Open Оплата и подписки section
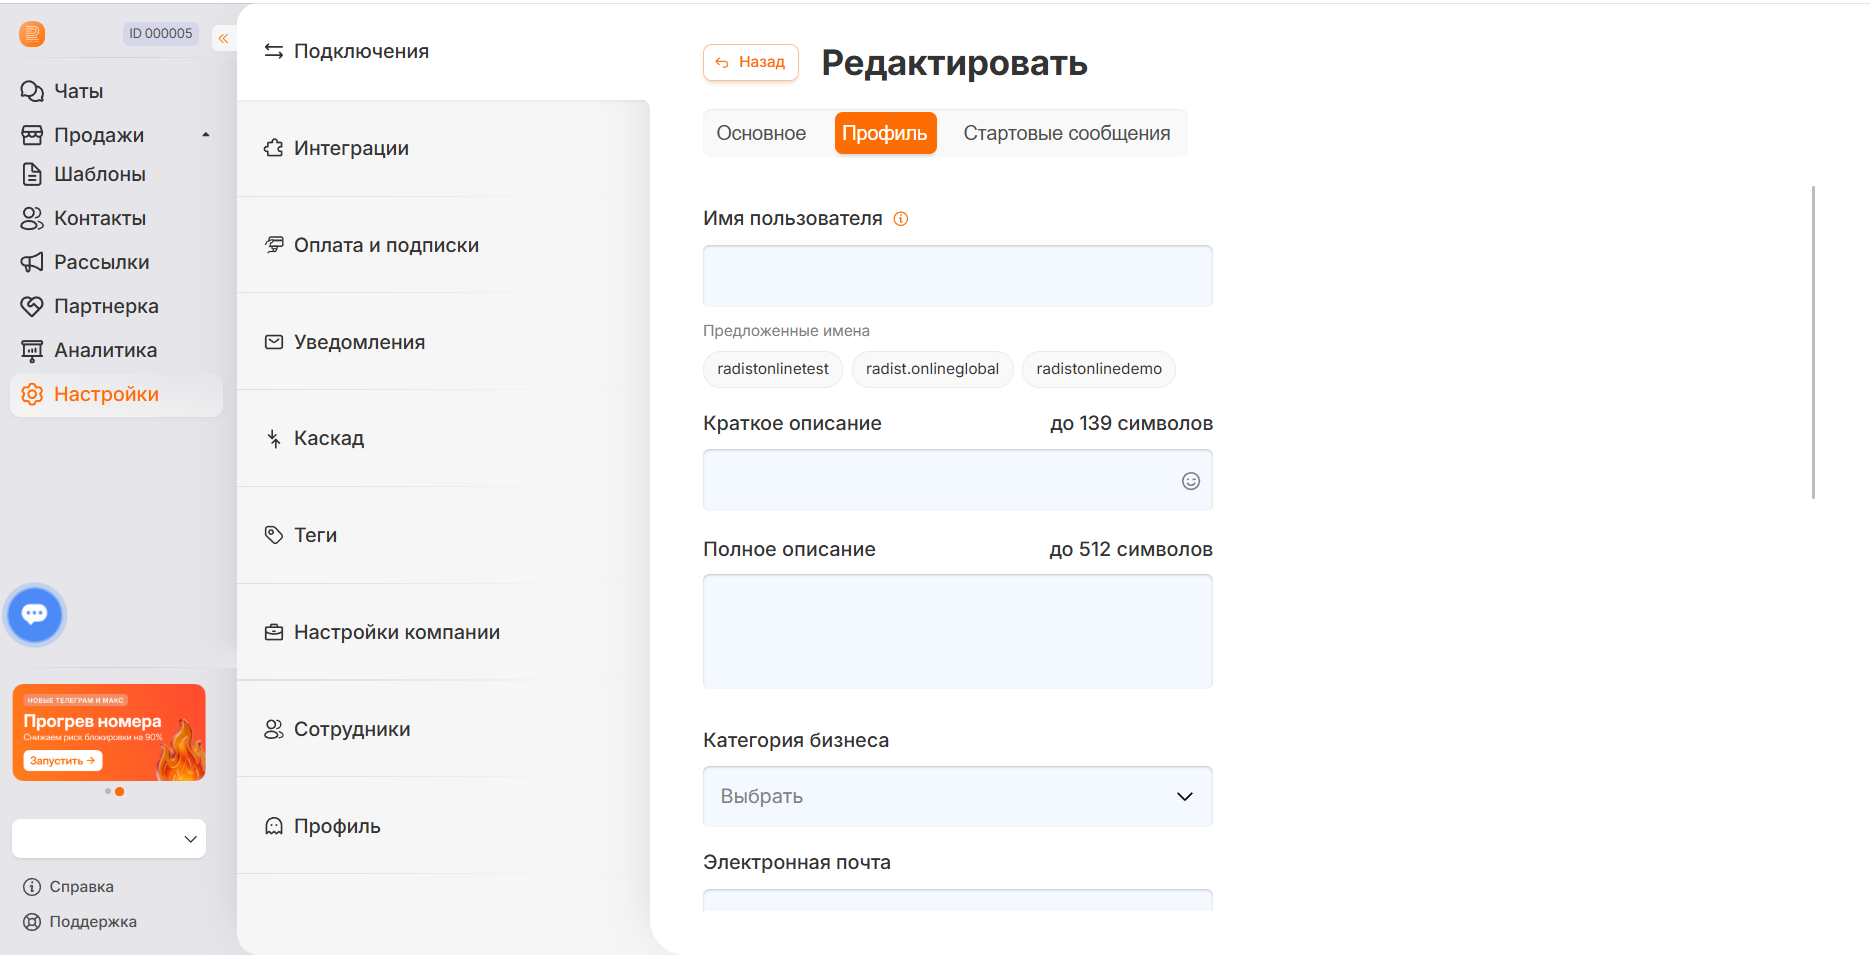The width and height of the screenshot is (1870, 955). (x=443, y=245)
